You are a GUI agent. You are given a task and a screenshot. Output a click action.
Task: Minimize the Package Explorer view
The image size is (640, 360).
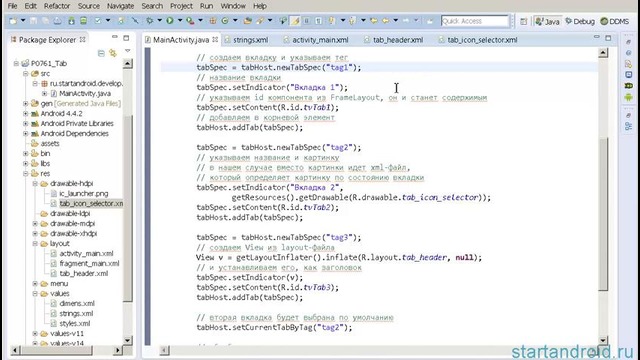point(115,38)
